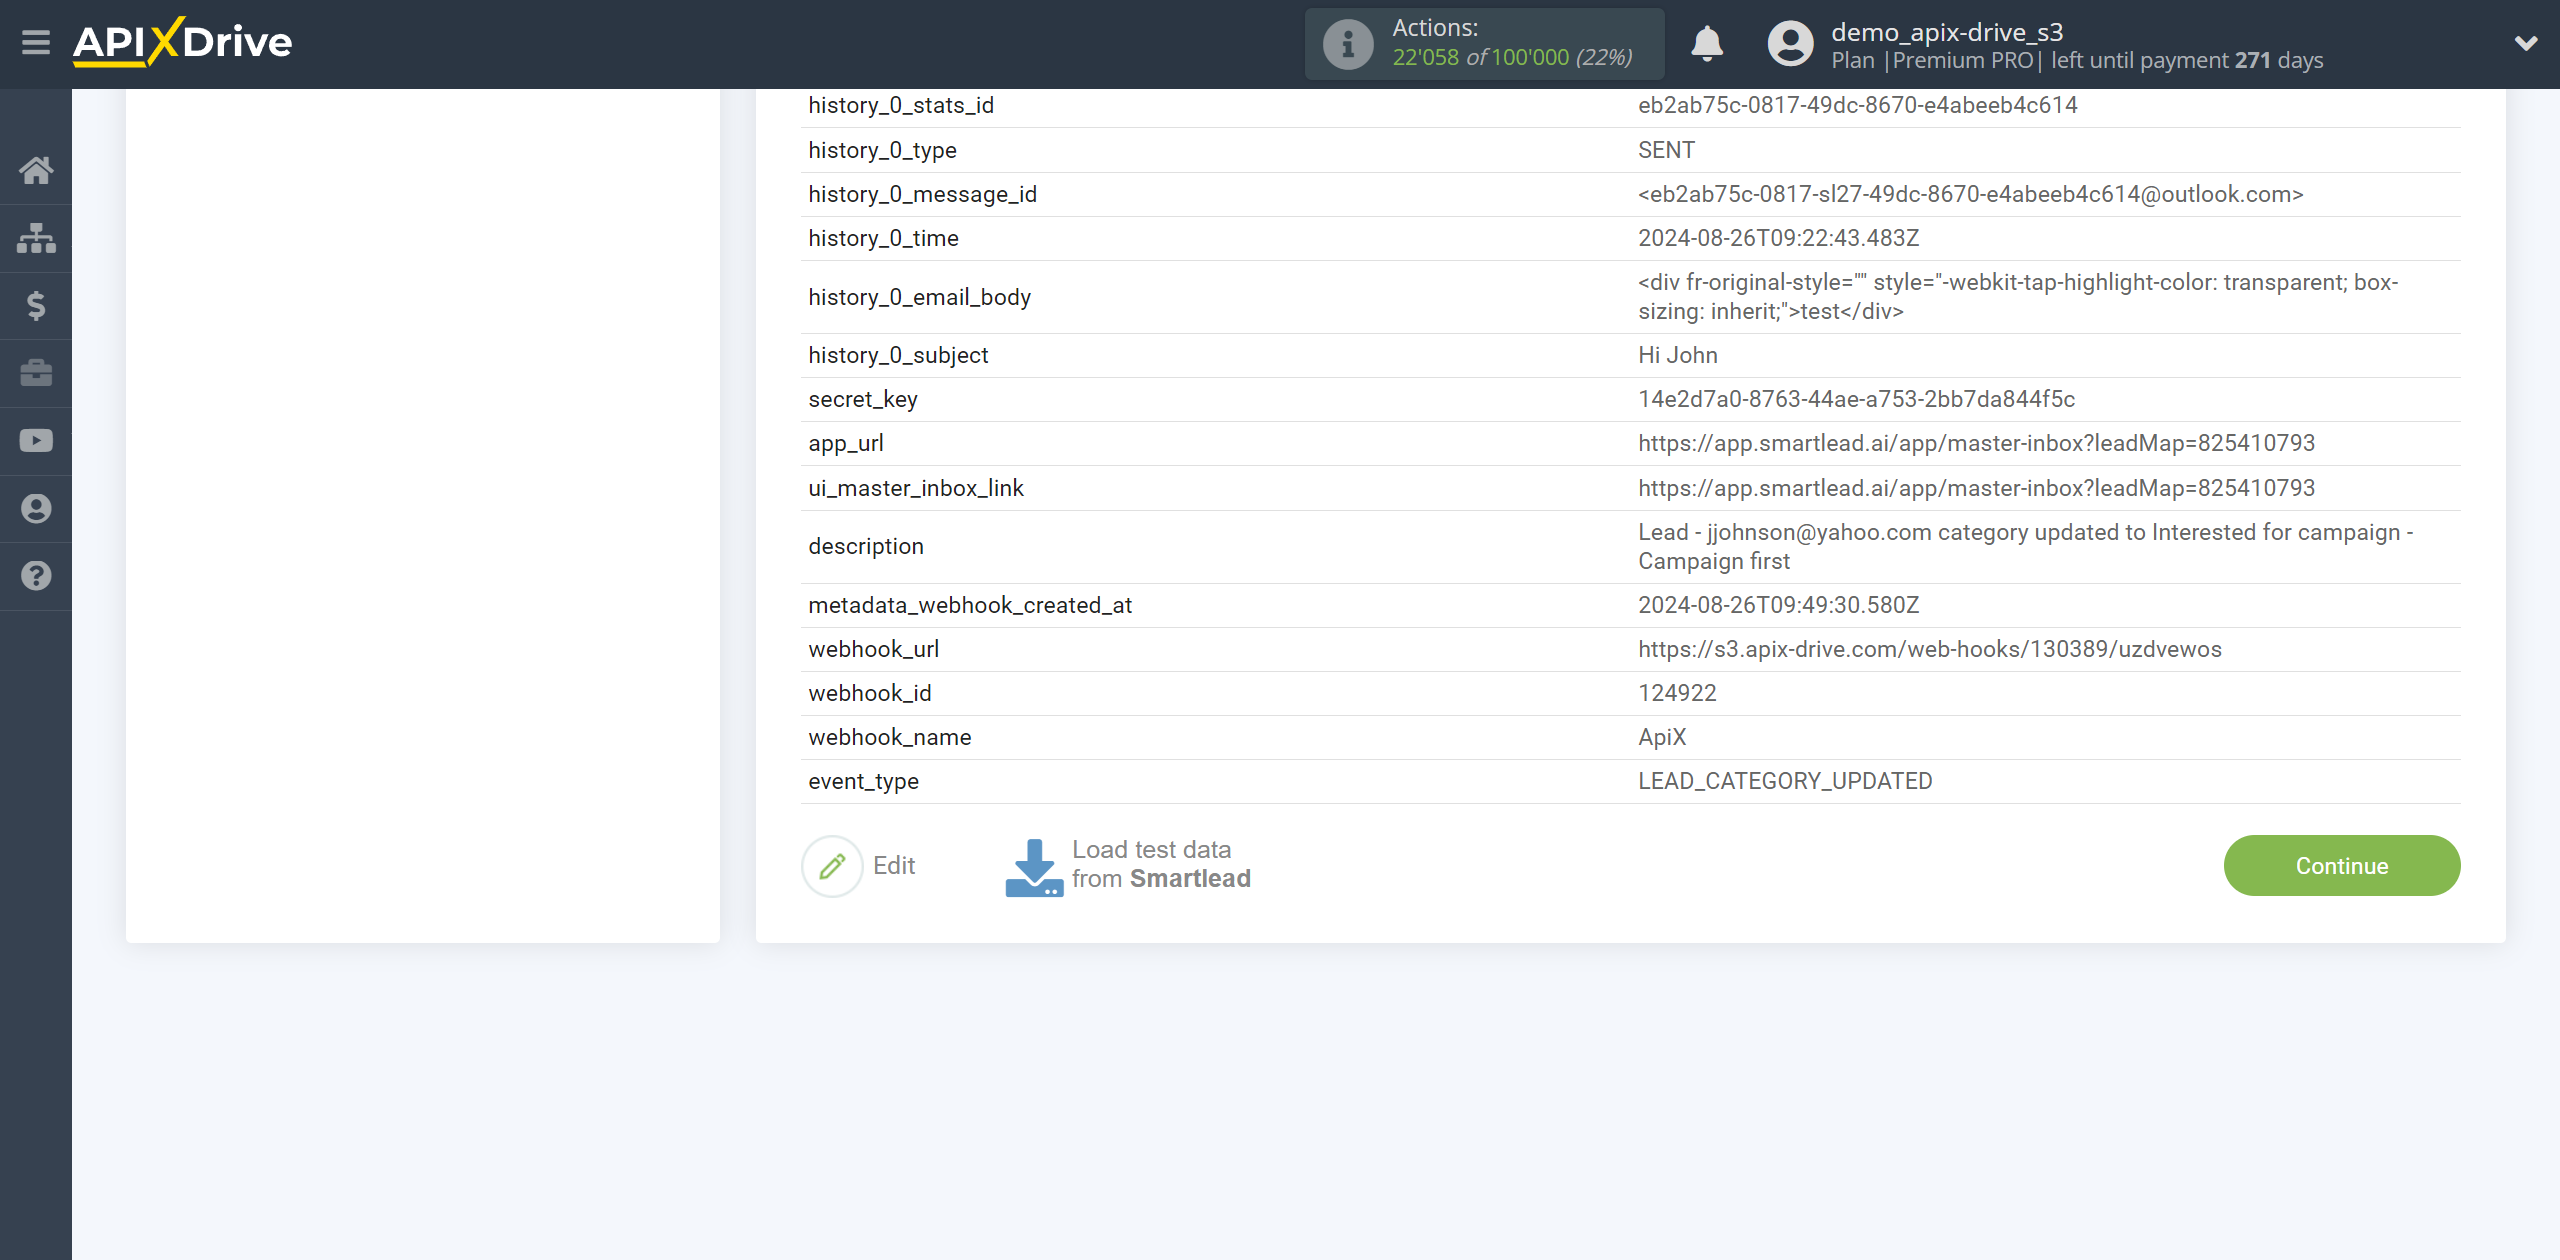The height and width of the screenshot is (1260, 2560).
Task: Select history_0_time timestamp value
Action: point(1778,239)
